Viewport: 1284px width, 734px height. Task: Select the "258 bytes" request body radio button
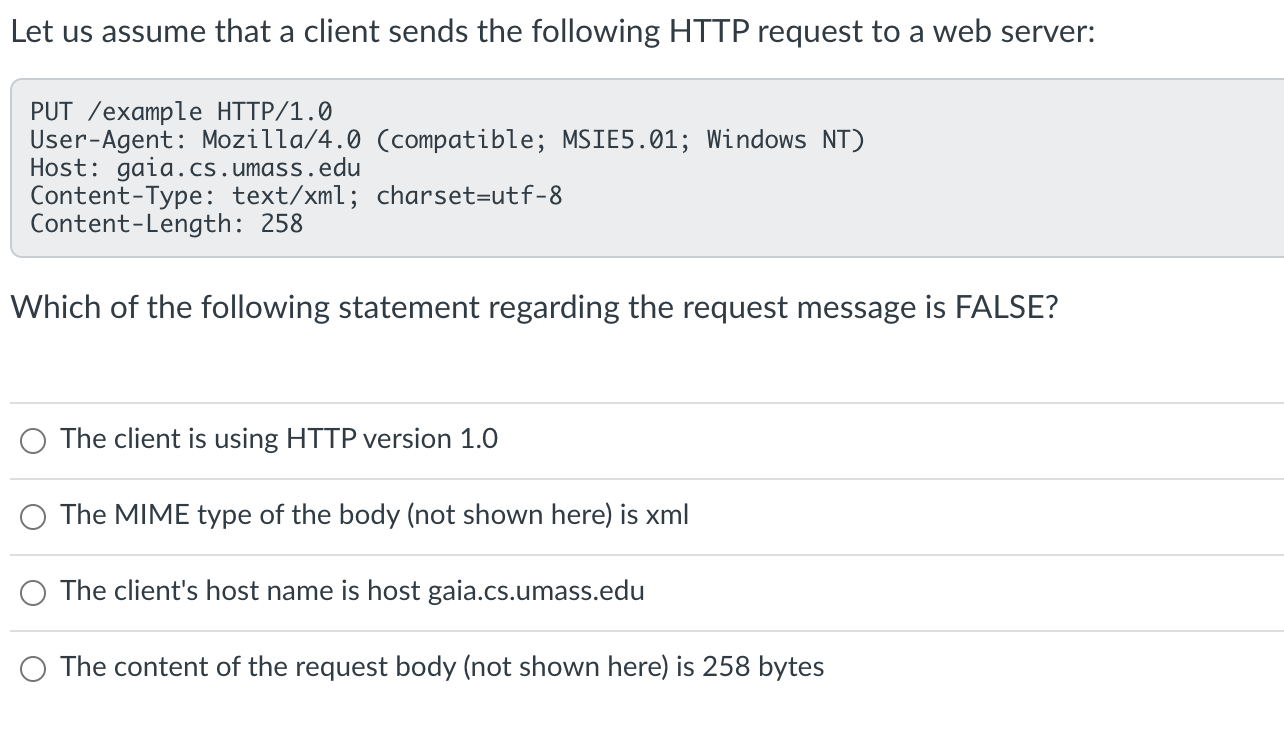tap(33, 669)
